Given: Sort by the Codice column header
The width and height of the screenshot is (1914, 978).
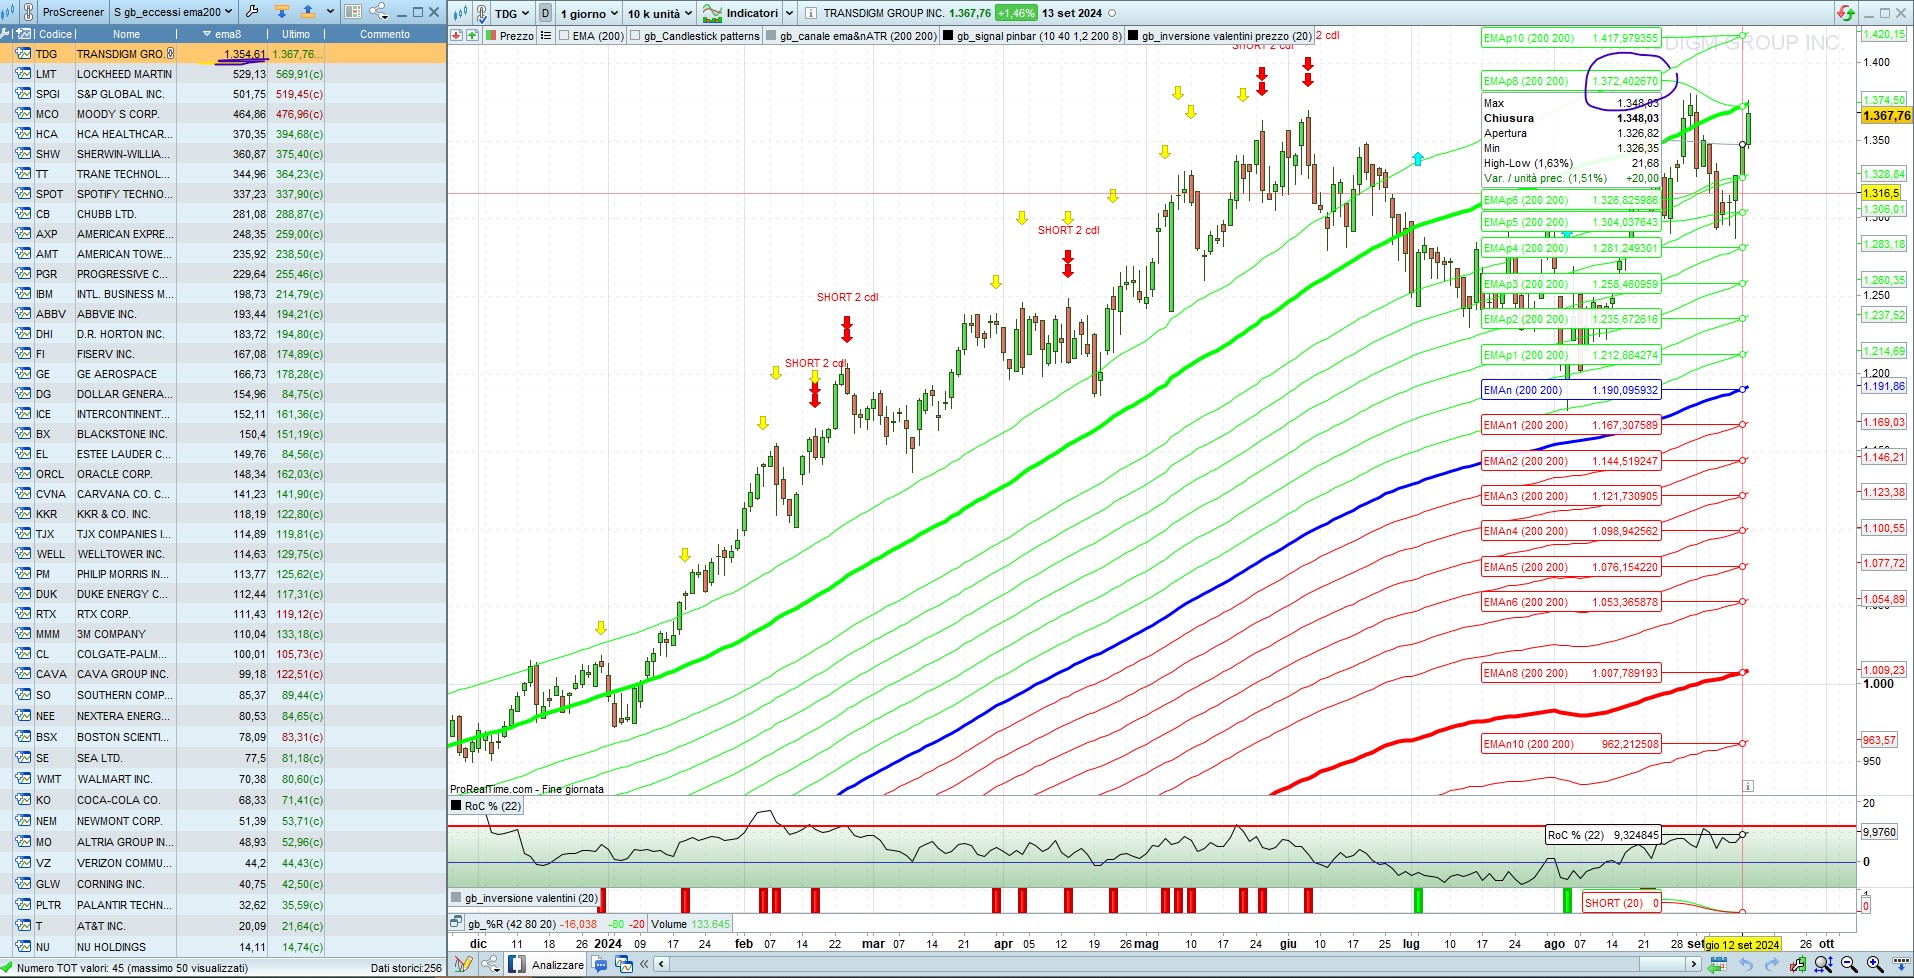Looking at the screenshot, I should point(55,34).
